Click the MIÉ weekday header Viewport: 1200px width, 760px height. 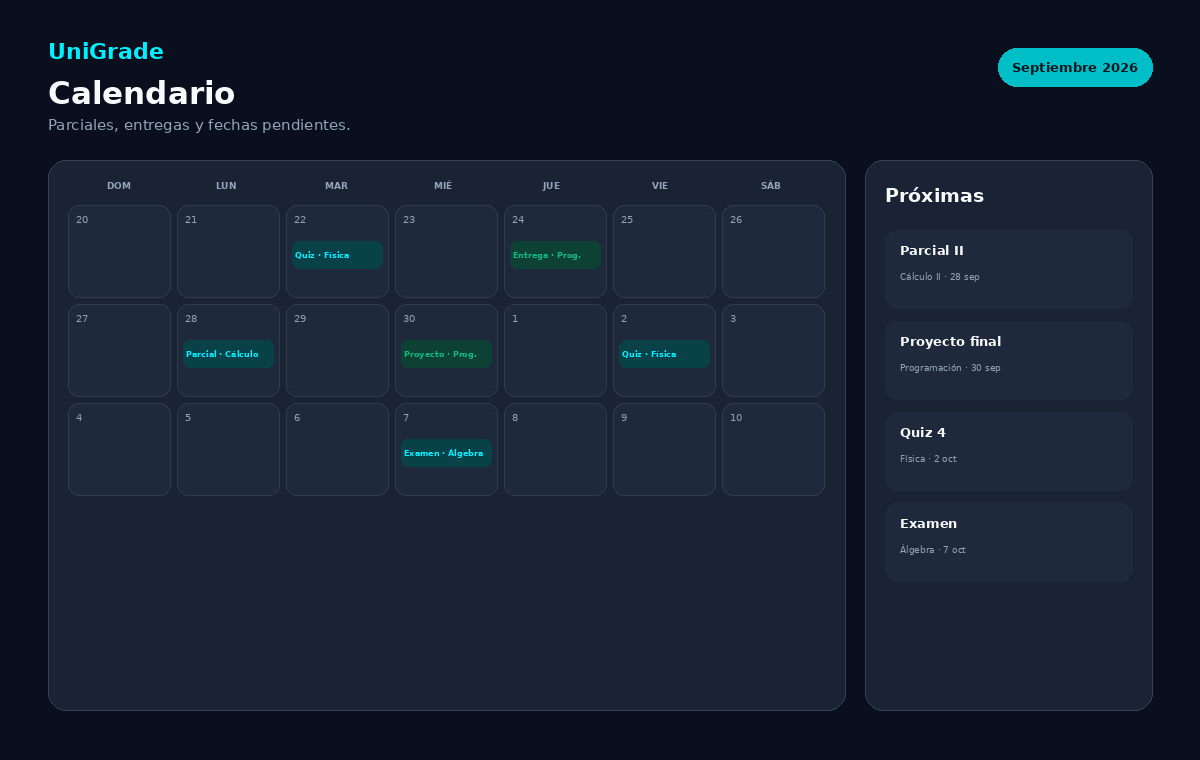(443, 186)
